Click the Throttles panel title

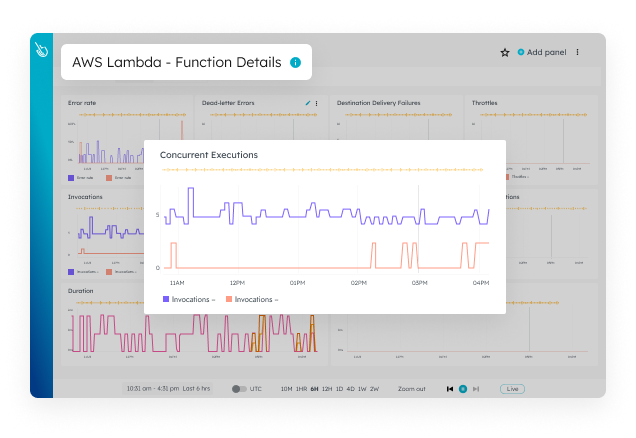484,103
